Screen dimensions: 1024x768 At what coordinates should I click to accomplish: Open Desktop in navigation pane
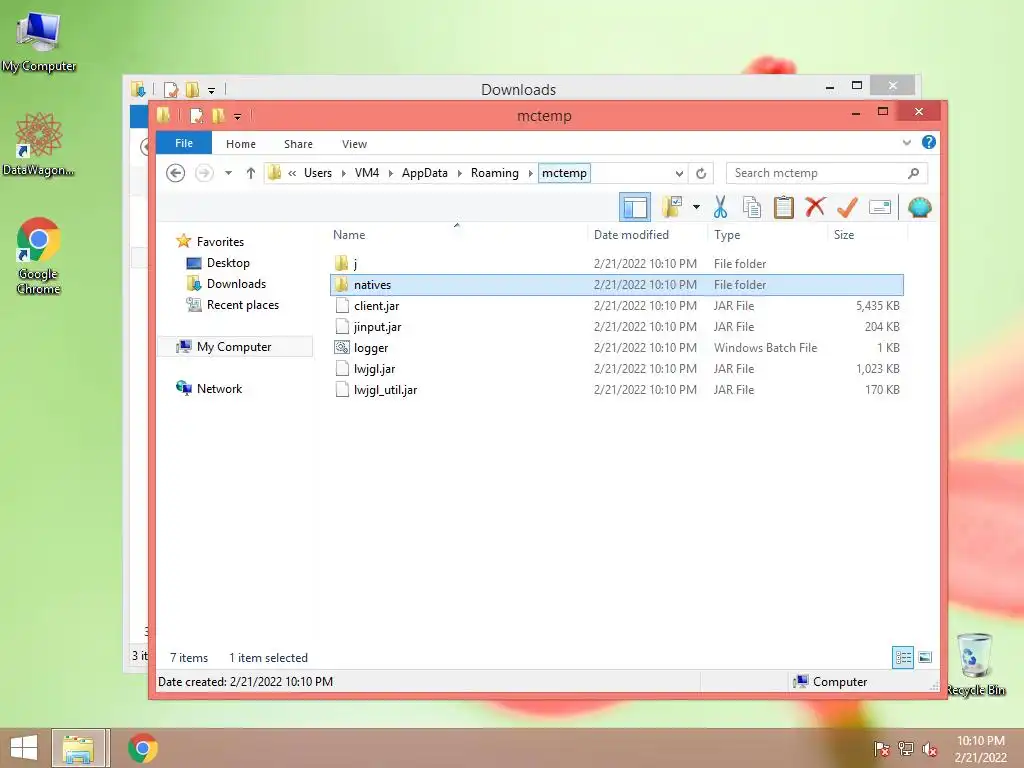[228, 263]
